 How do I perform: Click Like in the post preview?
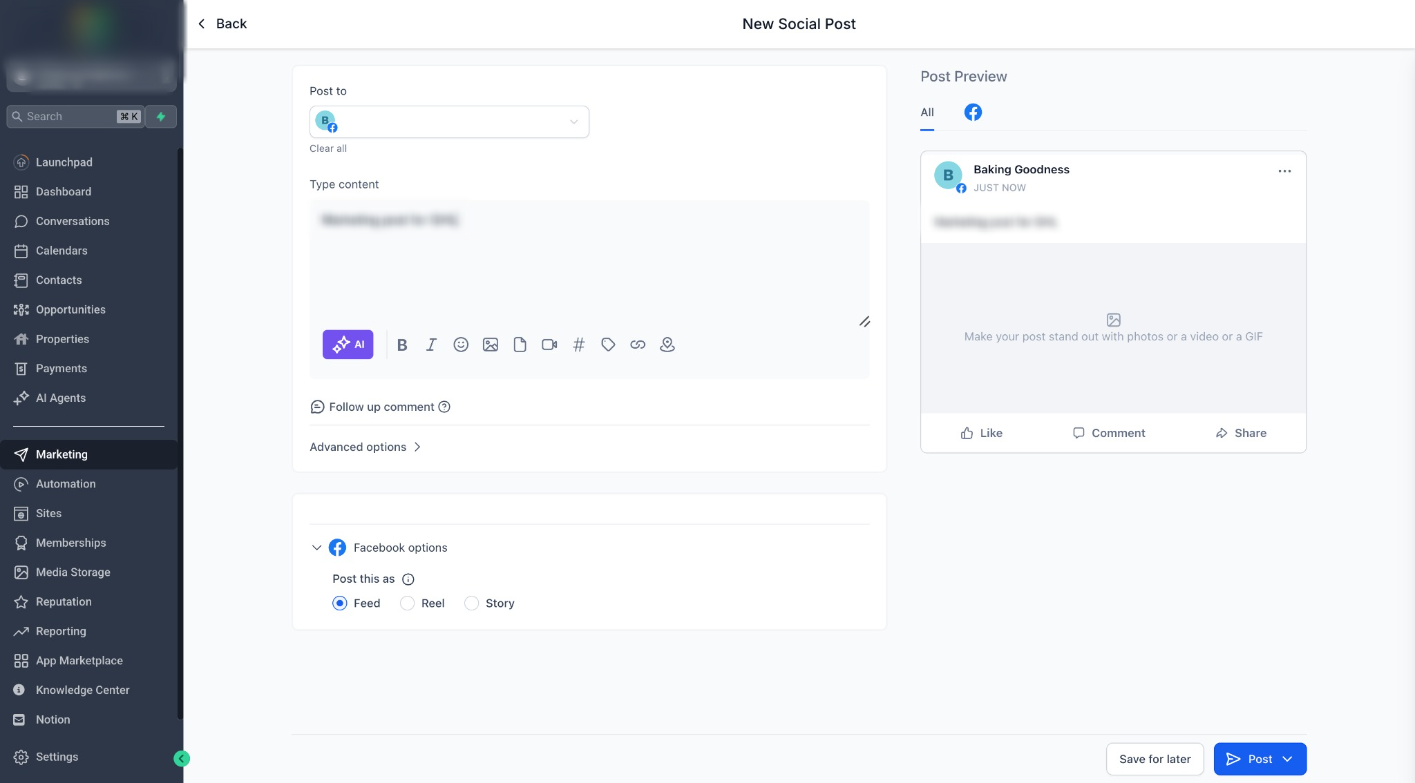(x=981, y=433)
